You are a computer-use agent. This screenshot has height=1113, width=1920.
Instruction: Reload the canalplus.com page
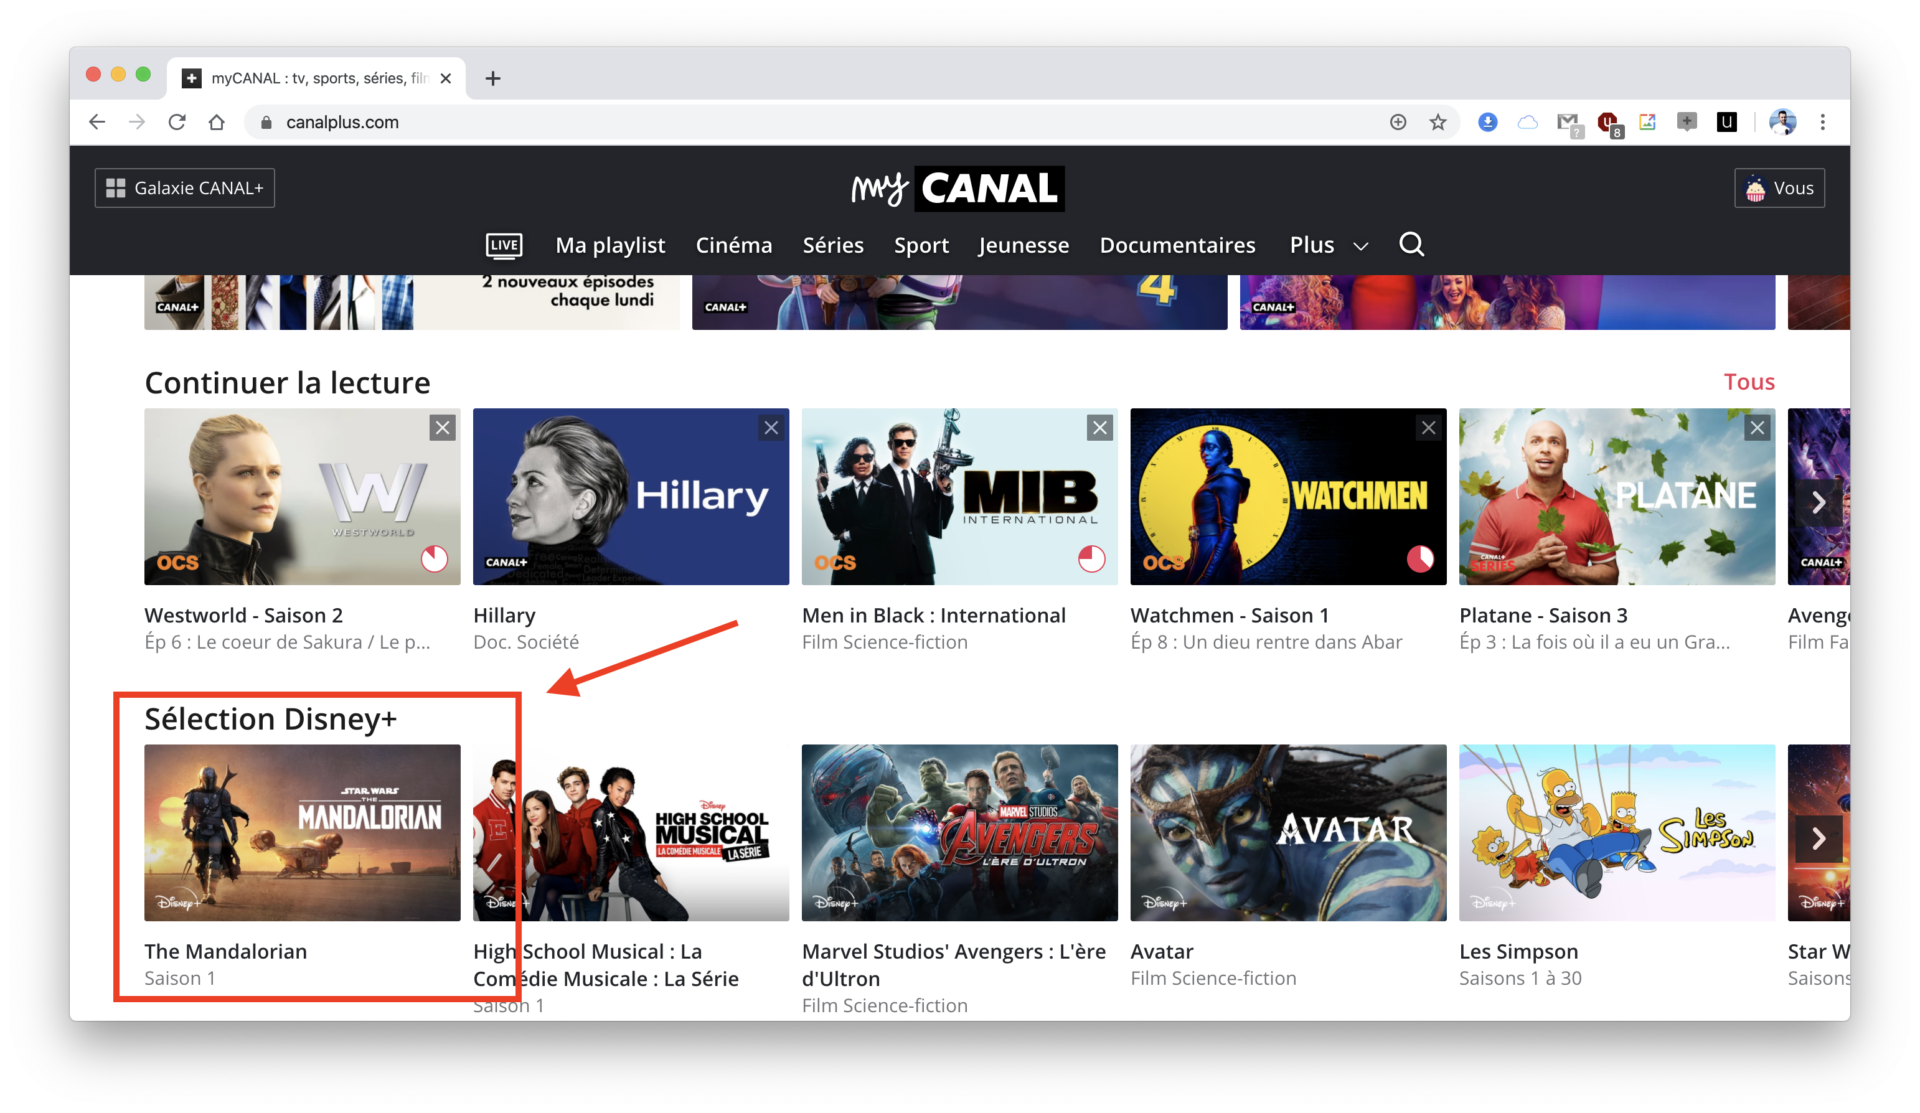pos(177,122)
